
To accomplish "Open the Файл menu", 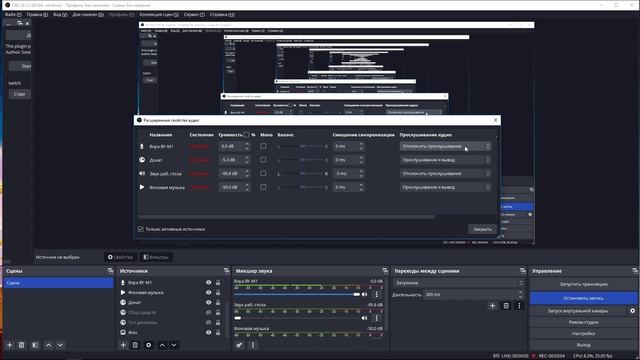I will (13, 15).
